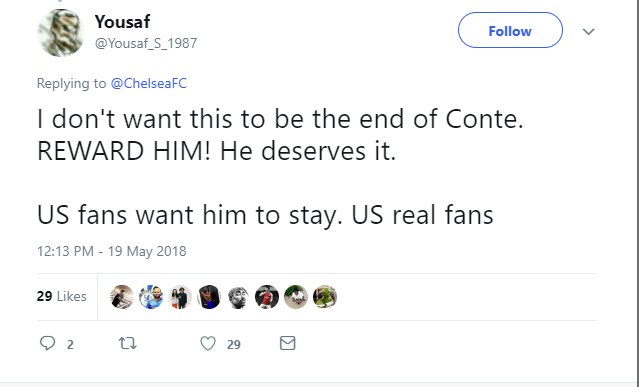
Task: Open the red-shirt player liker avatar
Action: (x=267, y=297)
